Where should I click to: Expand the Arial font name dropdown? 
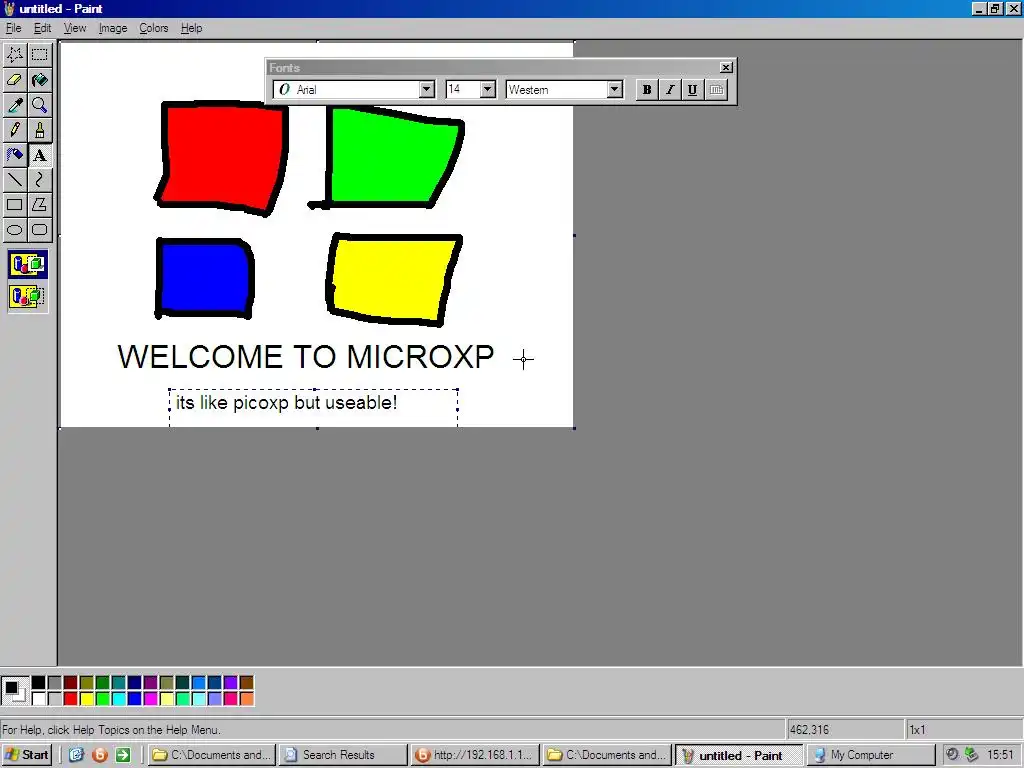pyautogui.click(x=426, y=89)
